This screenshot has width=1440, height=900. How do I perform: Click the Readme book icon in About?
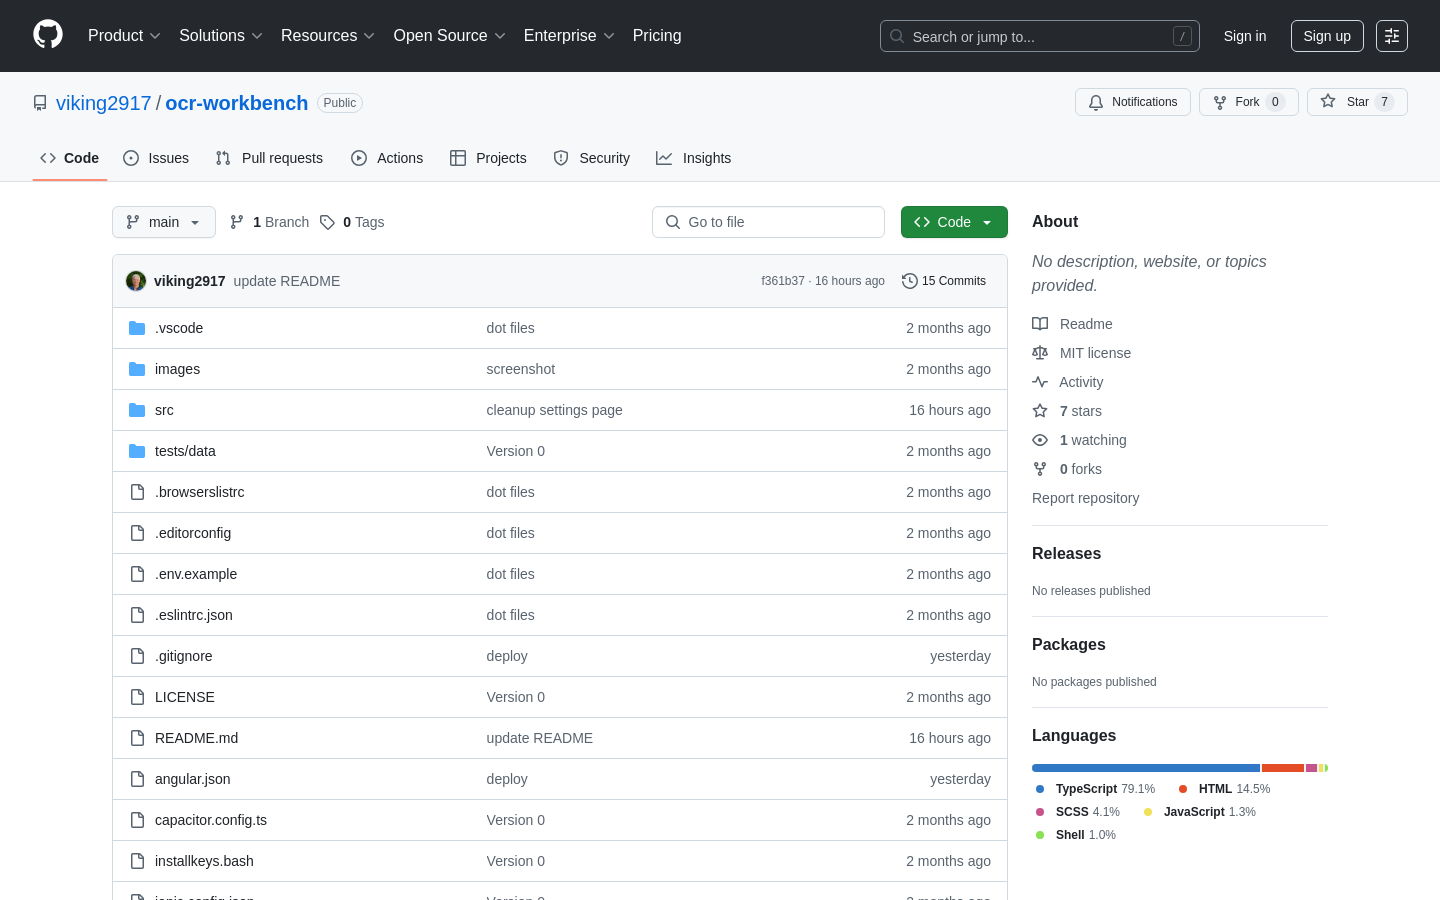[1040, 324]
